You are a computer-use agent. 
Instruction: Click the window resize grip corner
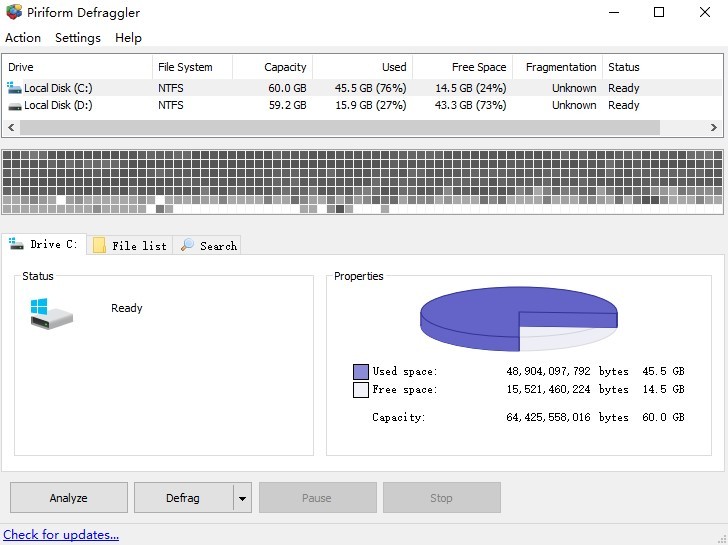[722, 539]
